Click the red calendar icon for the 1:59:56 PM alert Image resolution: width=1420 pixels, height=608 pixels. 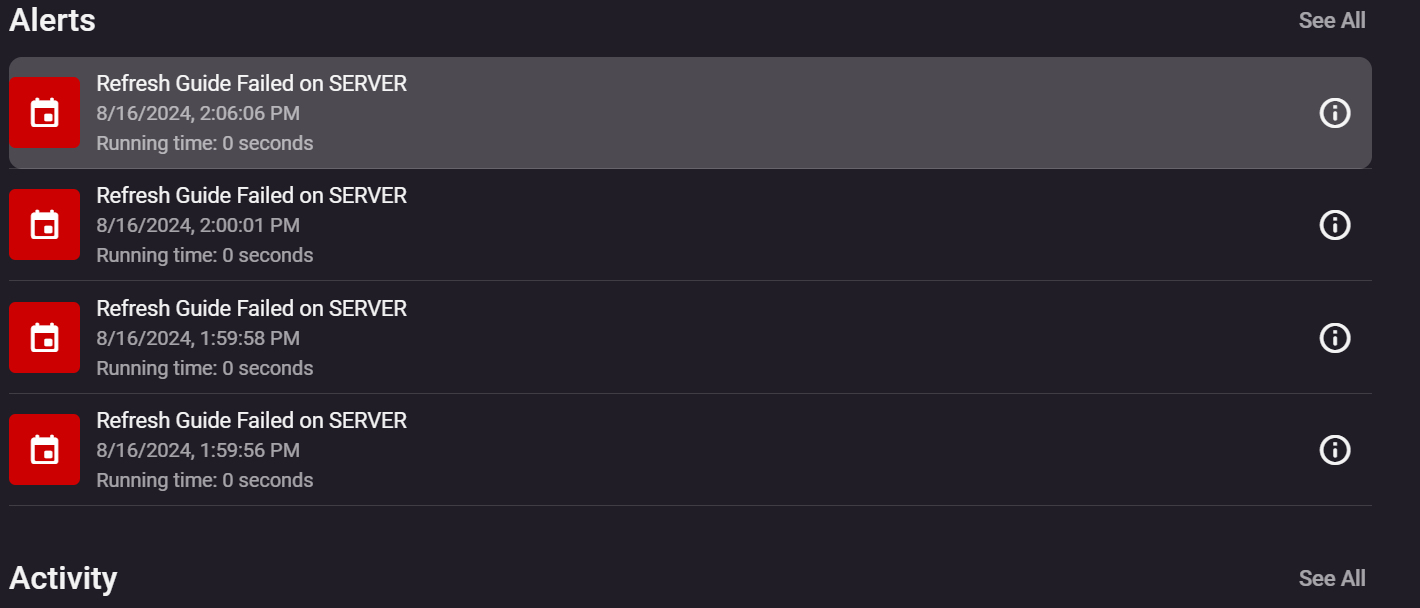pos(44,450)
